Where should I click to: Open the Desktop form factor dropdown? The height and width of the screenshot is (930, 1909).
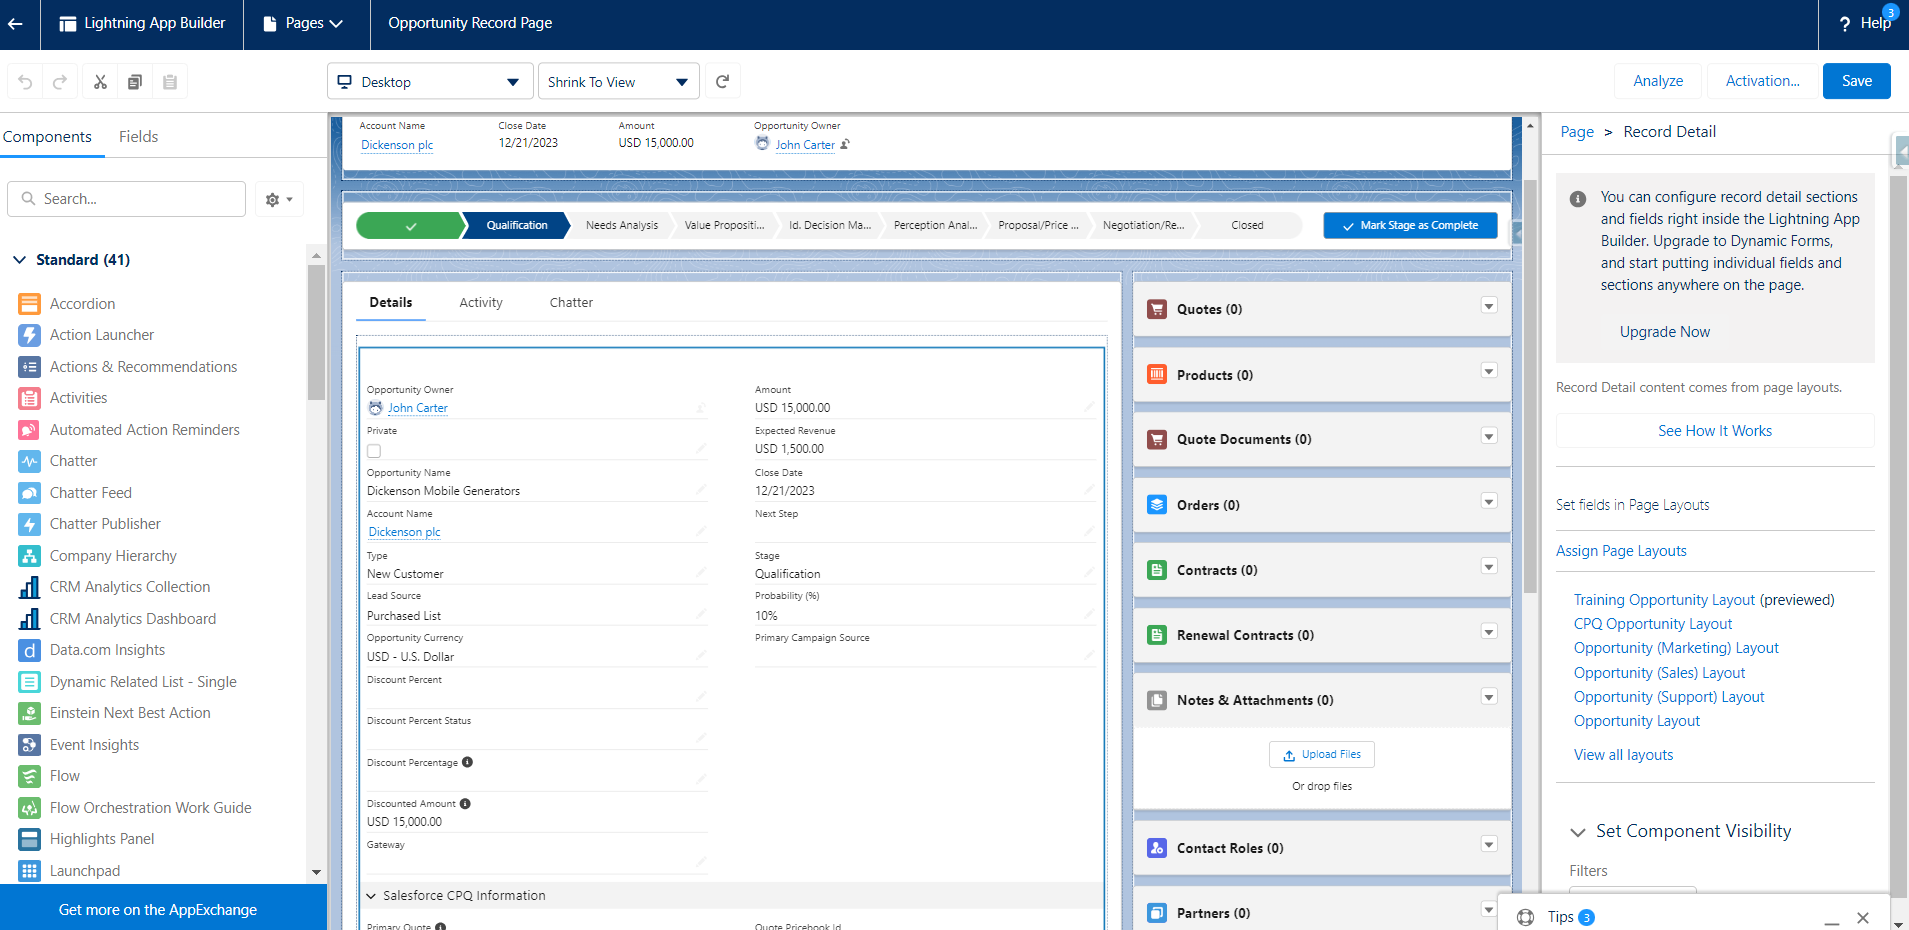(x=430, y=82)
